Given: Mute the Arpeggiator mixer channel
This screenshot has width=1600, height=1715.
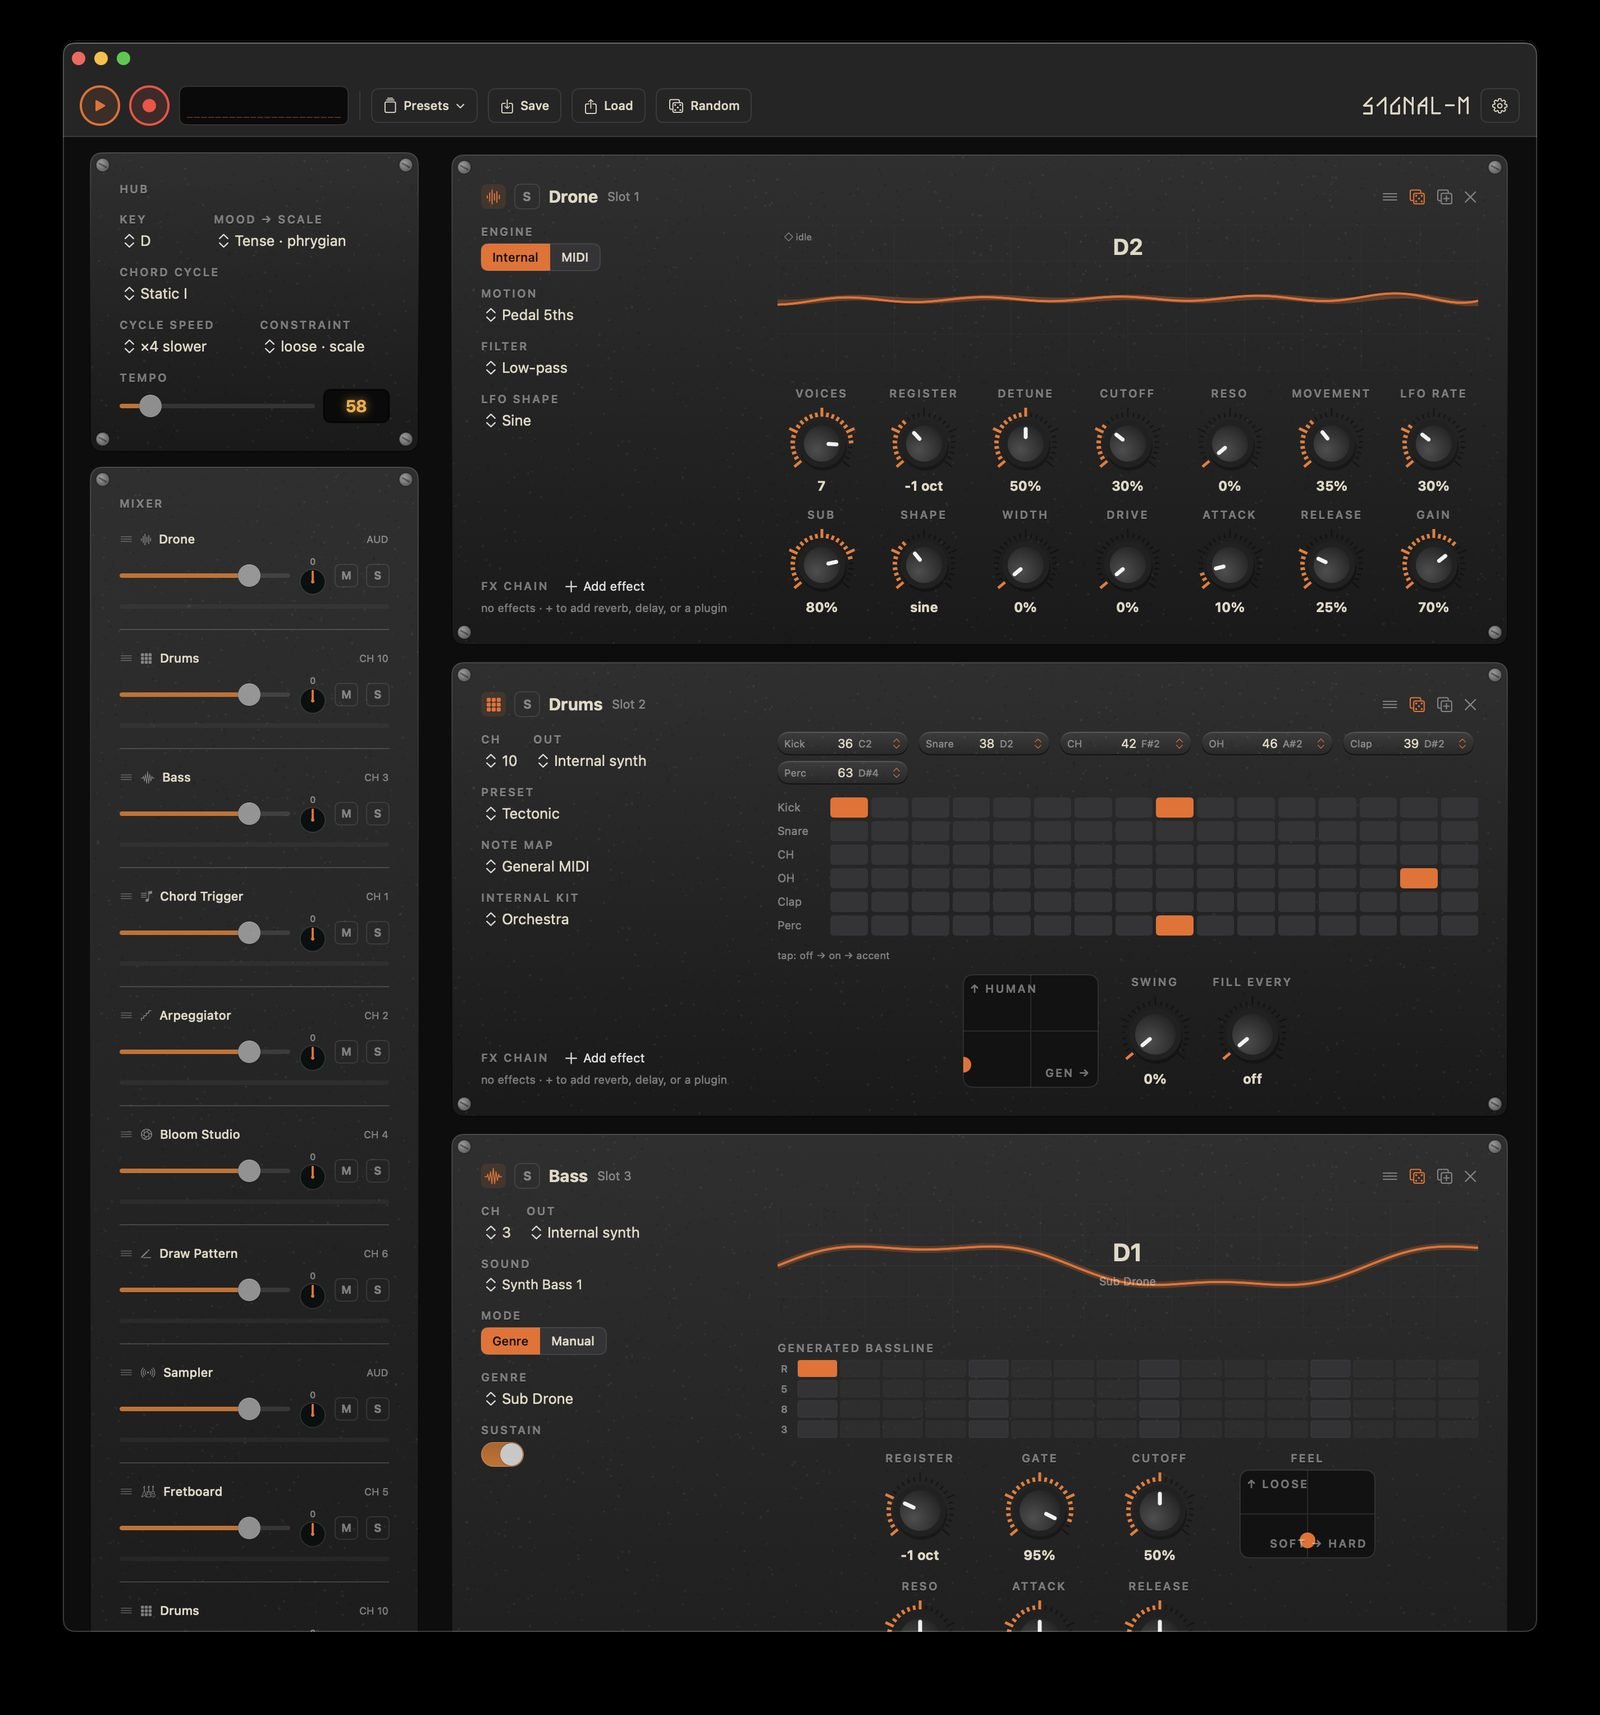Looking at the screenshot, I should (346, 1052).
